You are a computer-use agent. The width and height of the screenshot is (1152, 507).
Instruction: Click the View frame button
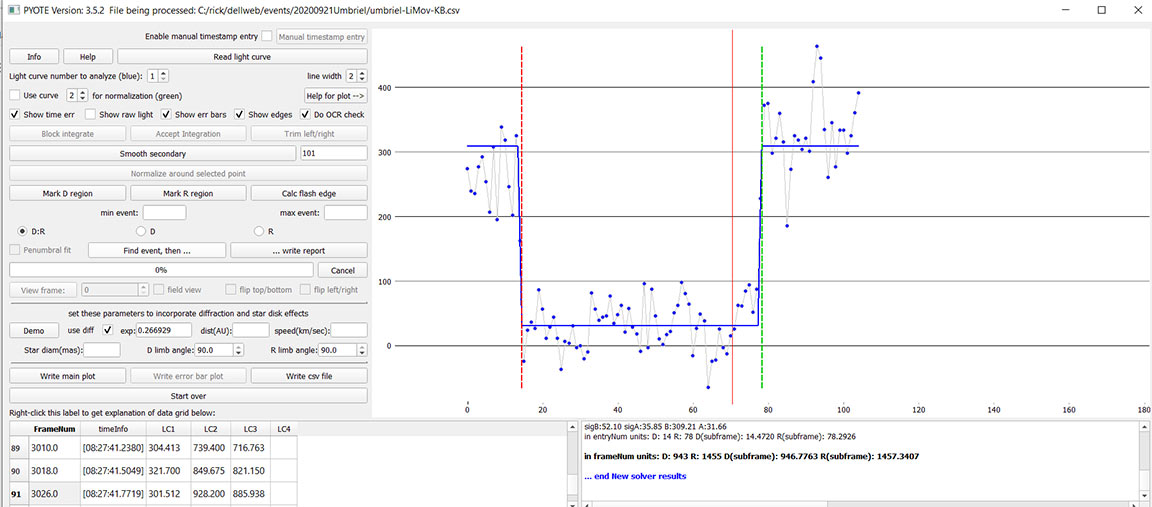pyautogui.click(x=43, y=290)
